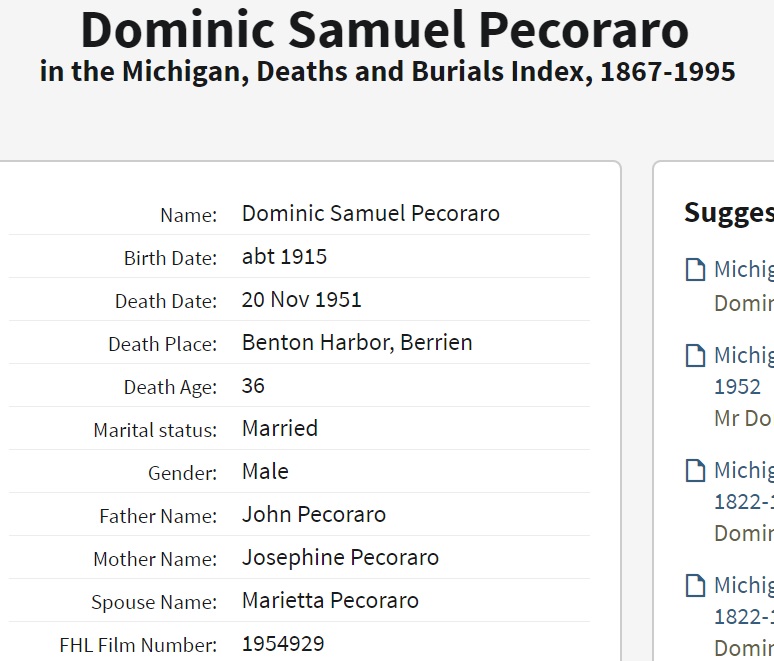
Task: Click the Married marital status value
Action: [279, 428]
